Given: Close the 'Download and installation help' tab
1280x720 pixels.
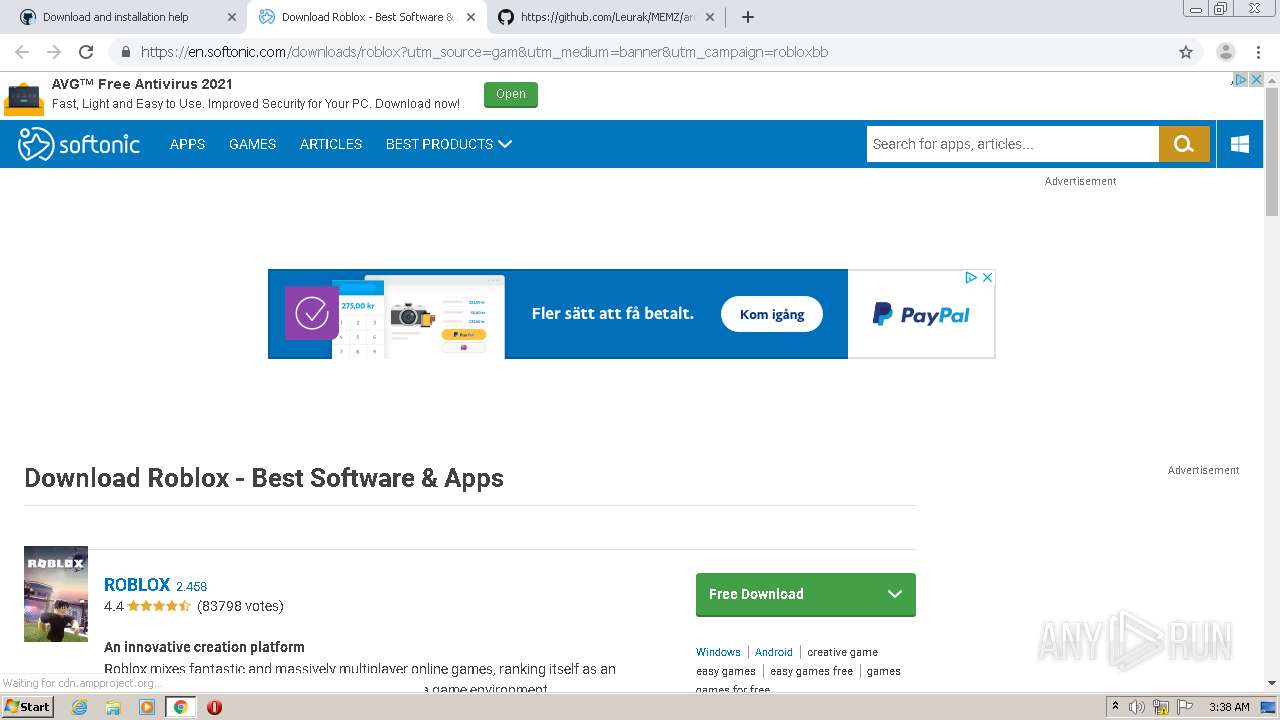Looking at the screenshot, I should (232, 17).
